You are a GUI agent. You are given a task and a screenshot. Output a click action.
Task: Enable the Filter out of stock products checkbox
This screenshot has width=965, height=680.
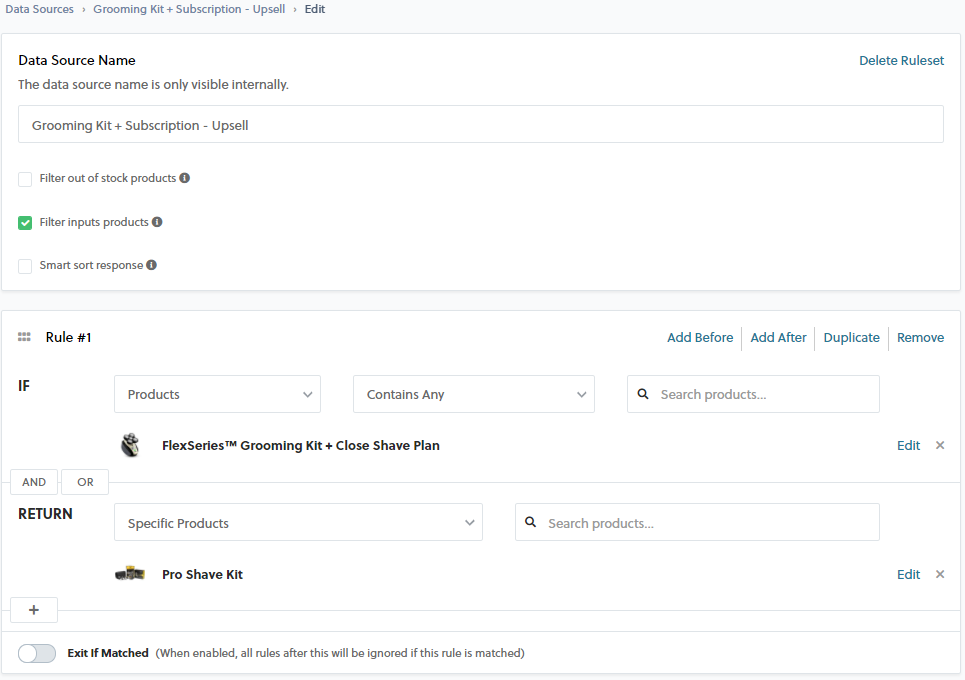[x=24, y=178]
